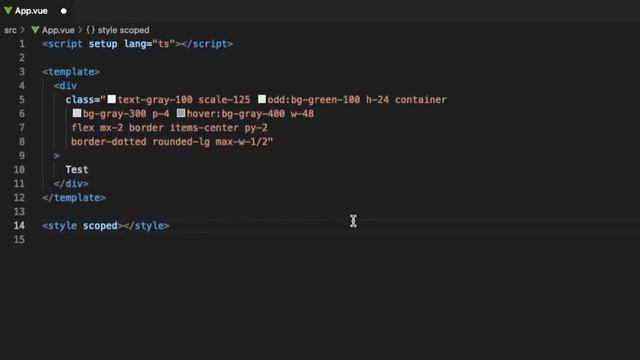Click line number 10 in gutter

(19, 170)
